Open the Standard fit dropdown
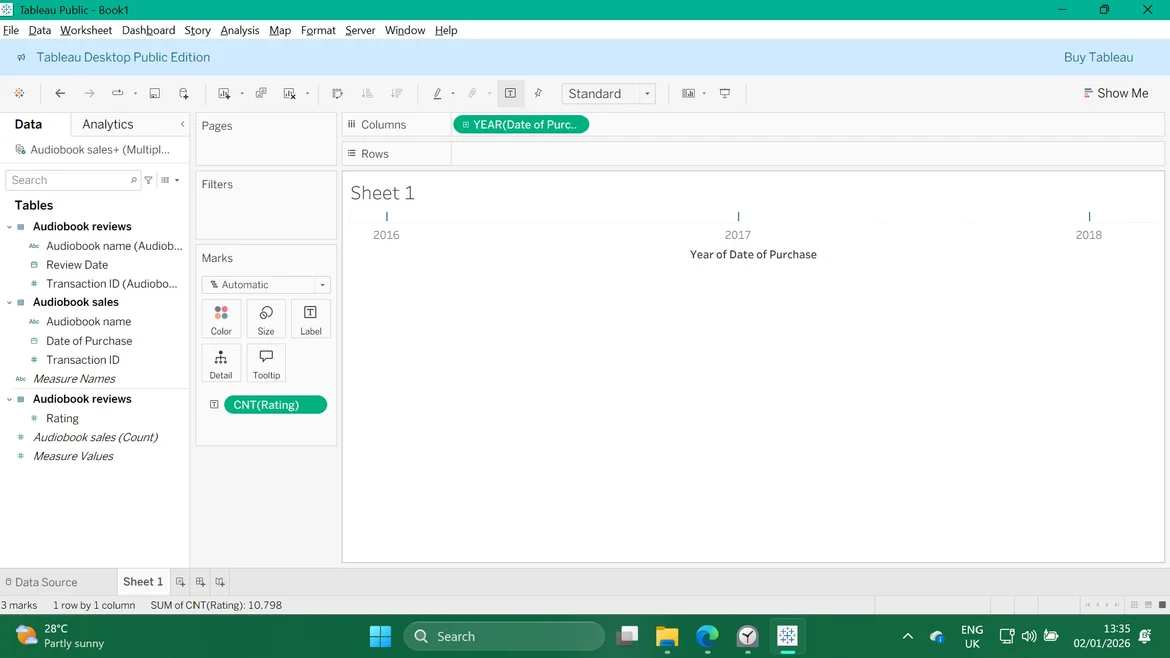The width and height of the screenshot is (1170, 658). [608, 93]
